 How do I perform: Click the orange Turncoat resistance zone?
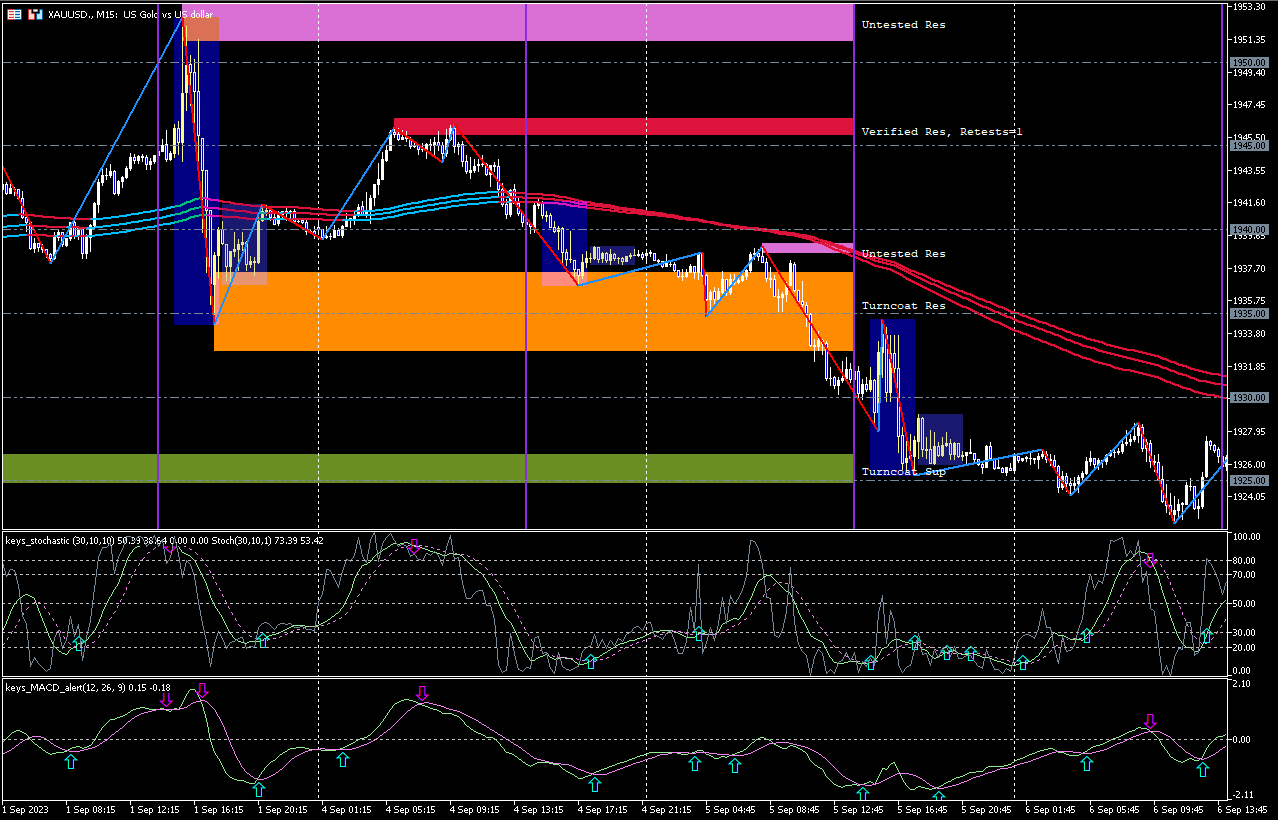[530, 311]
